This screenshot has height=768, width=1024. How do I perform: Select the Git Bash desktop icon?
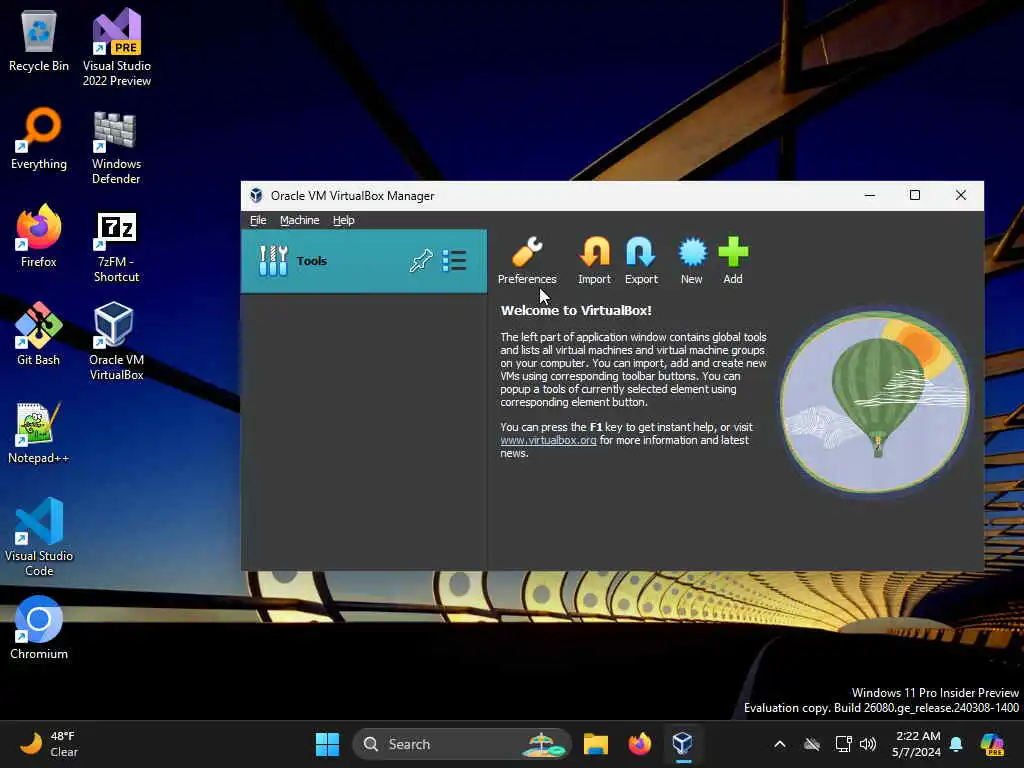(x=39, y=334)
